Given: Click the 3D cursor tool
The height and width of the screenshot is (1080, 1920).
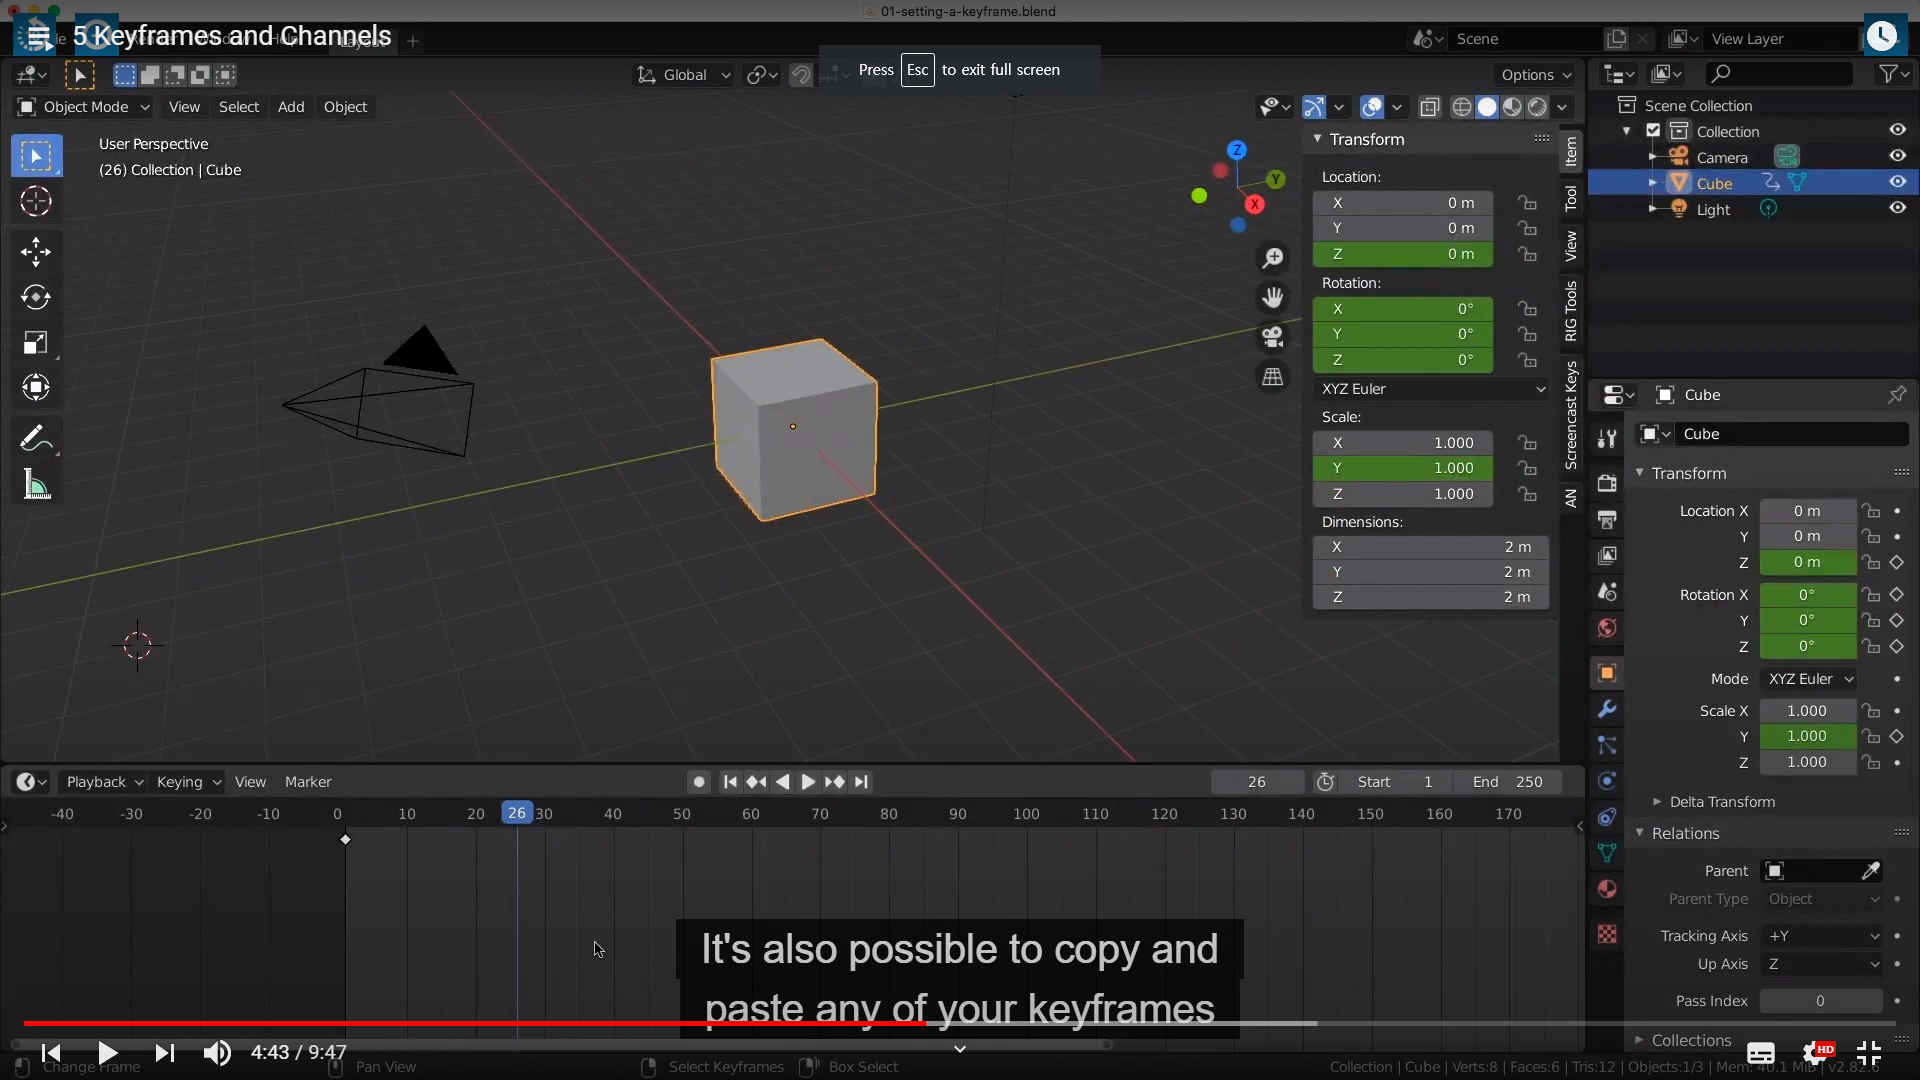Looking at the screenshot, I should click(x=36, y=202).
